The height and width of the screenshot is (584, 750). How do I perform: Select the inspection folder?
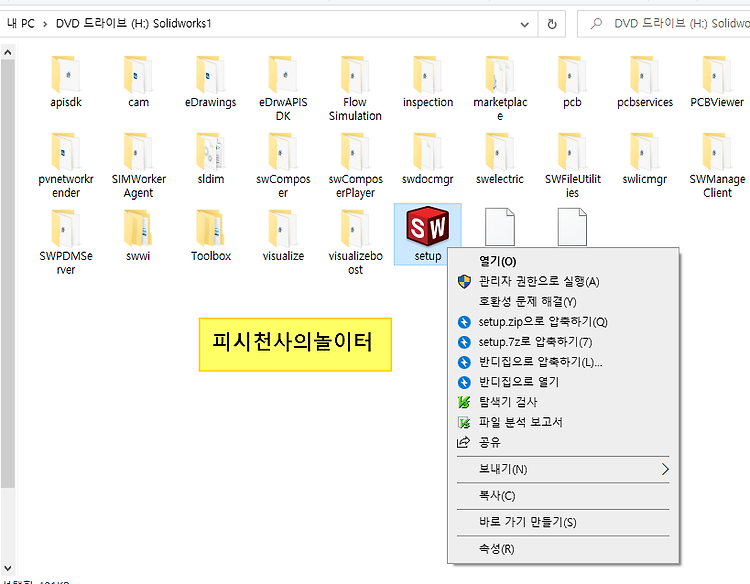tap(428, 82)
